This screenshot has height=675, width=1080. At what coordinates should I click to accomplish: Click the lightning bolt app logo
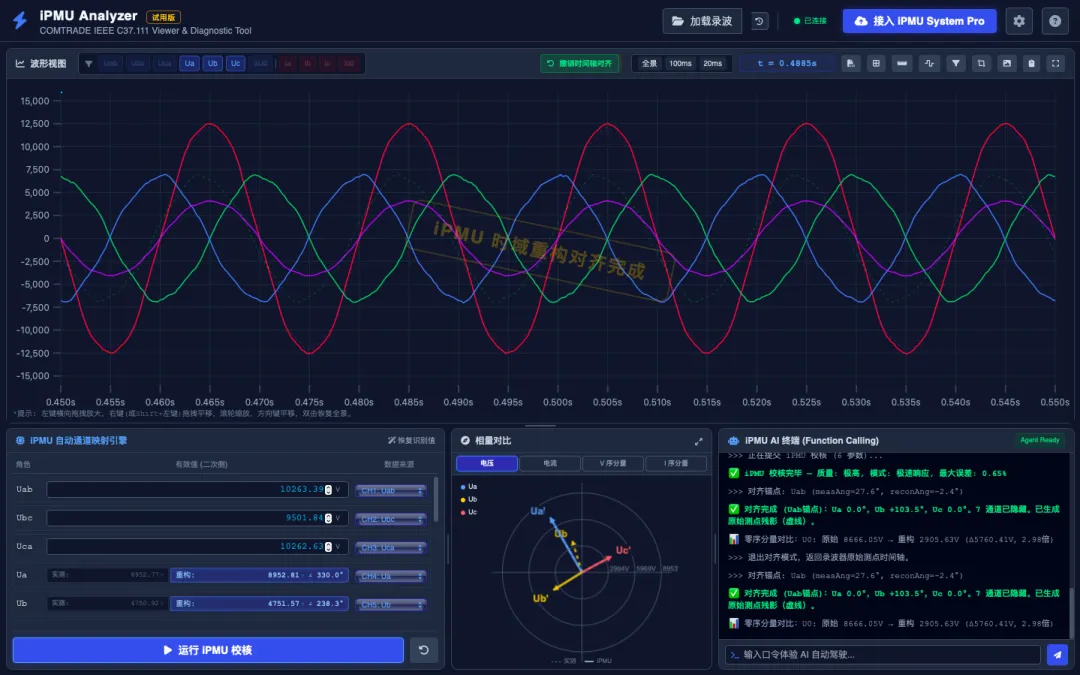[x=20, y=21]
